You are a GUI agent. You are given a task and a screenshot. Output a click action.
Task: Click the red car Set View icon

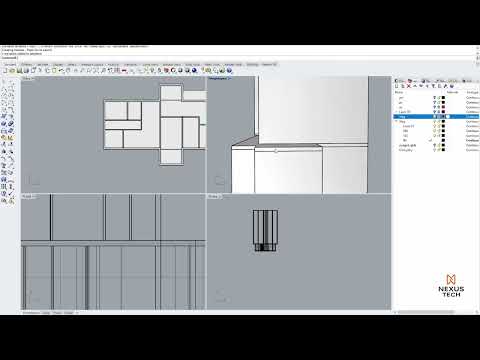pyautogui.click(x=124, y=70)
